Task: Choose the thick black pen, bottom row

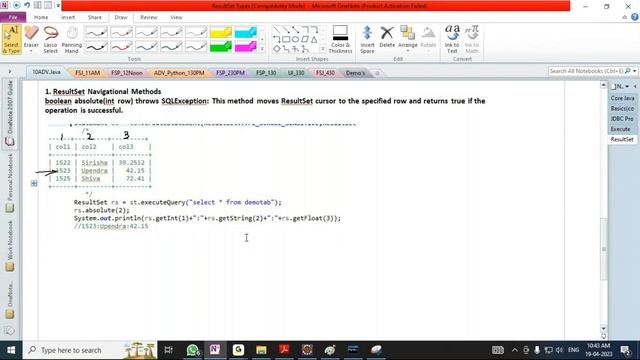Action: [x=97, y=47]
